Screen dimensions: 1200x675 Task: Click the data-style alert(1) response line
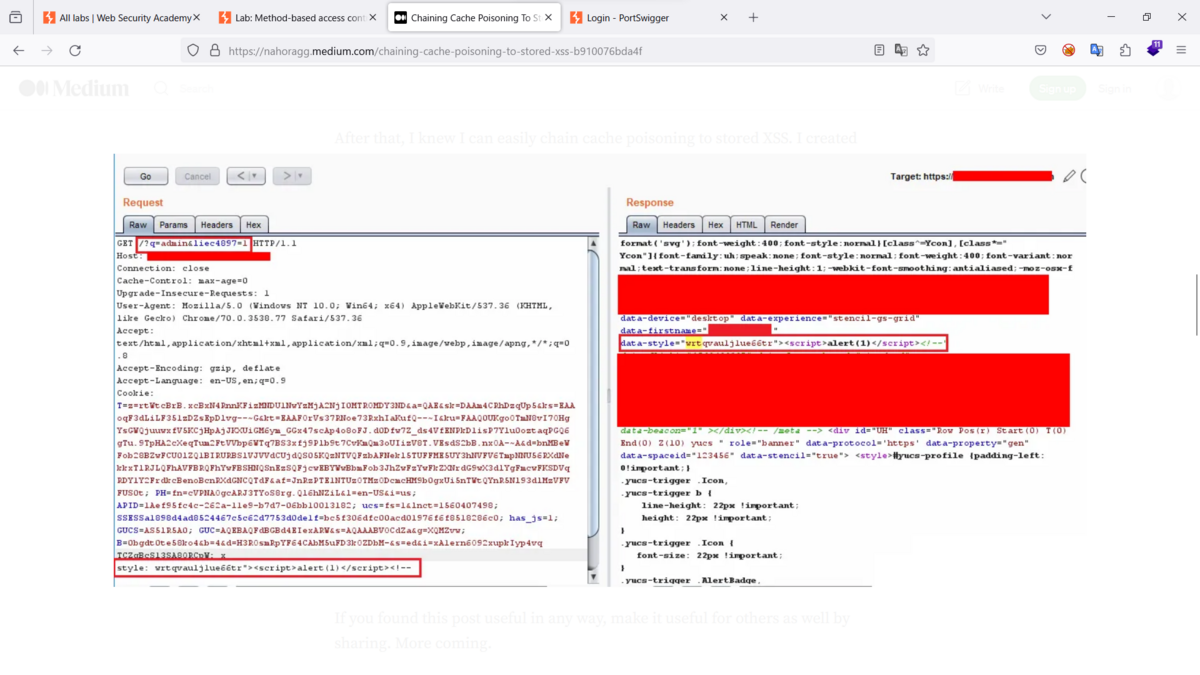(783, 343)
